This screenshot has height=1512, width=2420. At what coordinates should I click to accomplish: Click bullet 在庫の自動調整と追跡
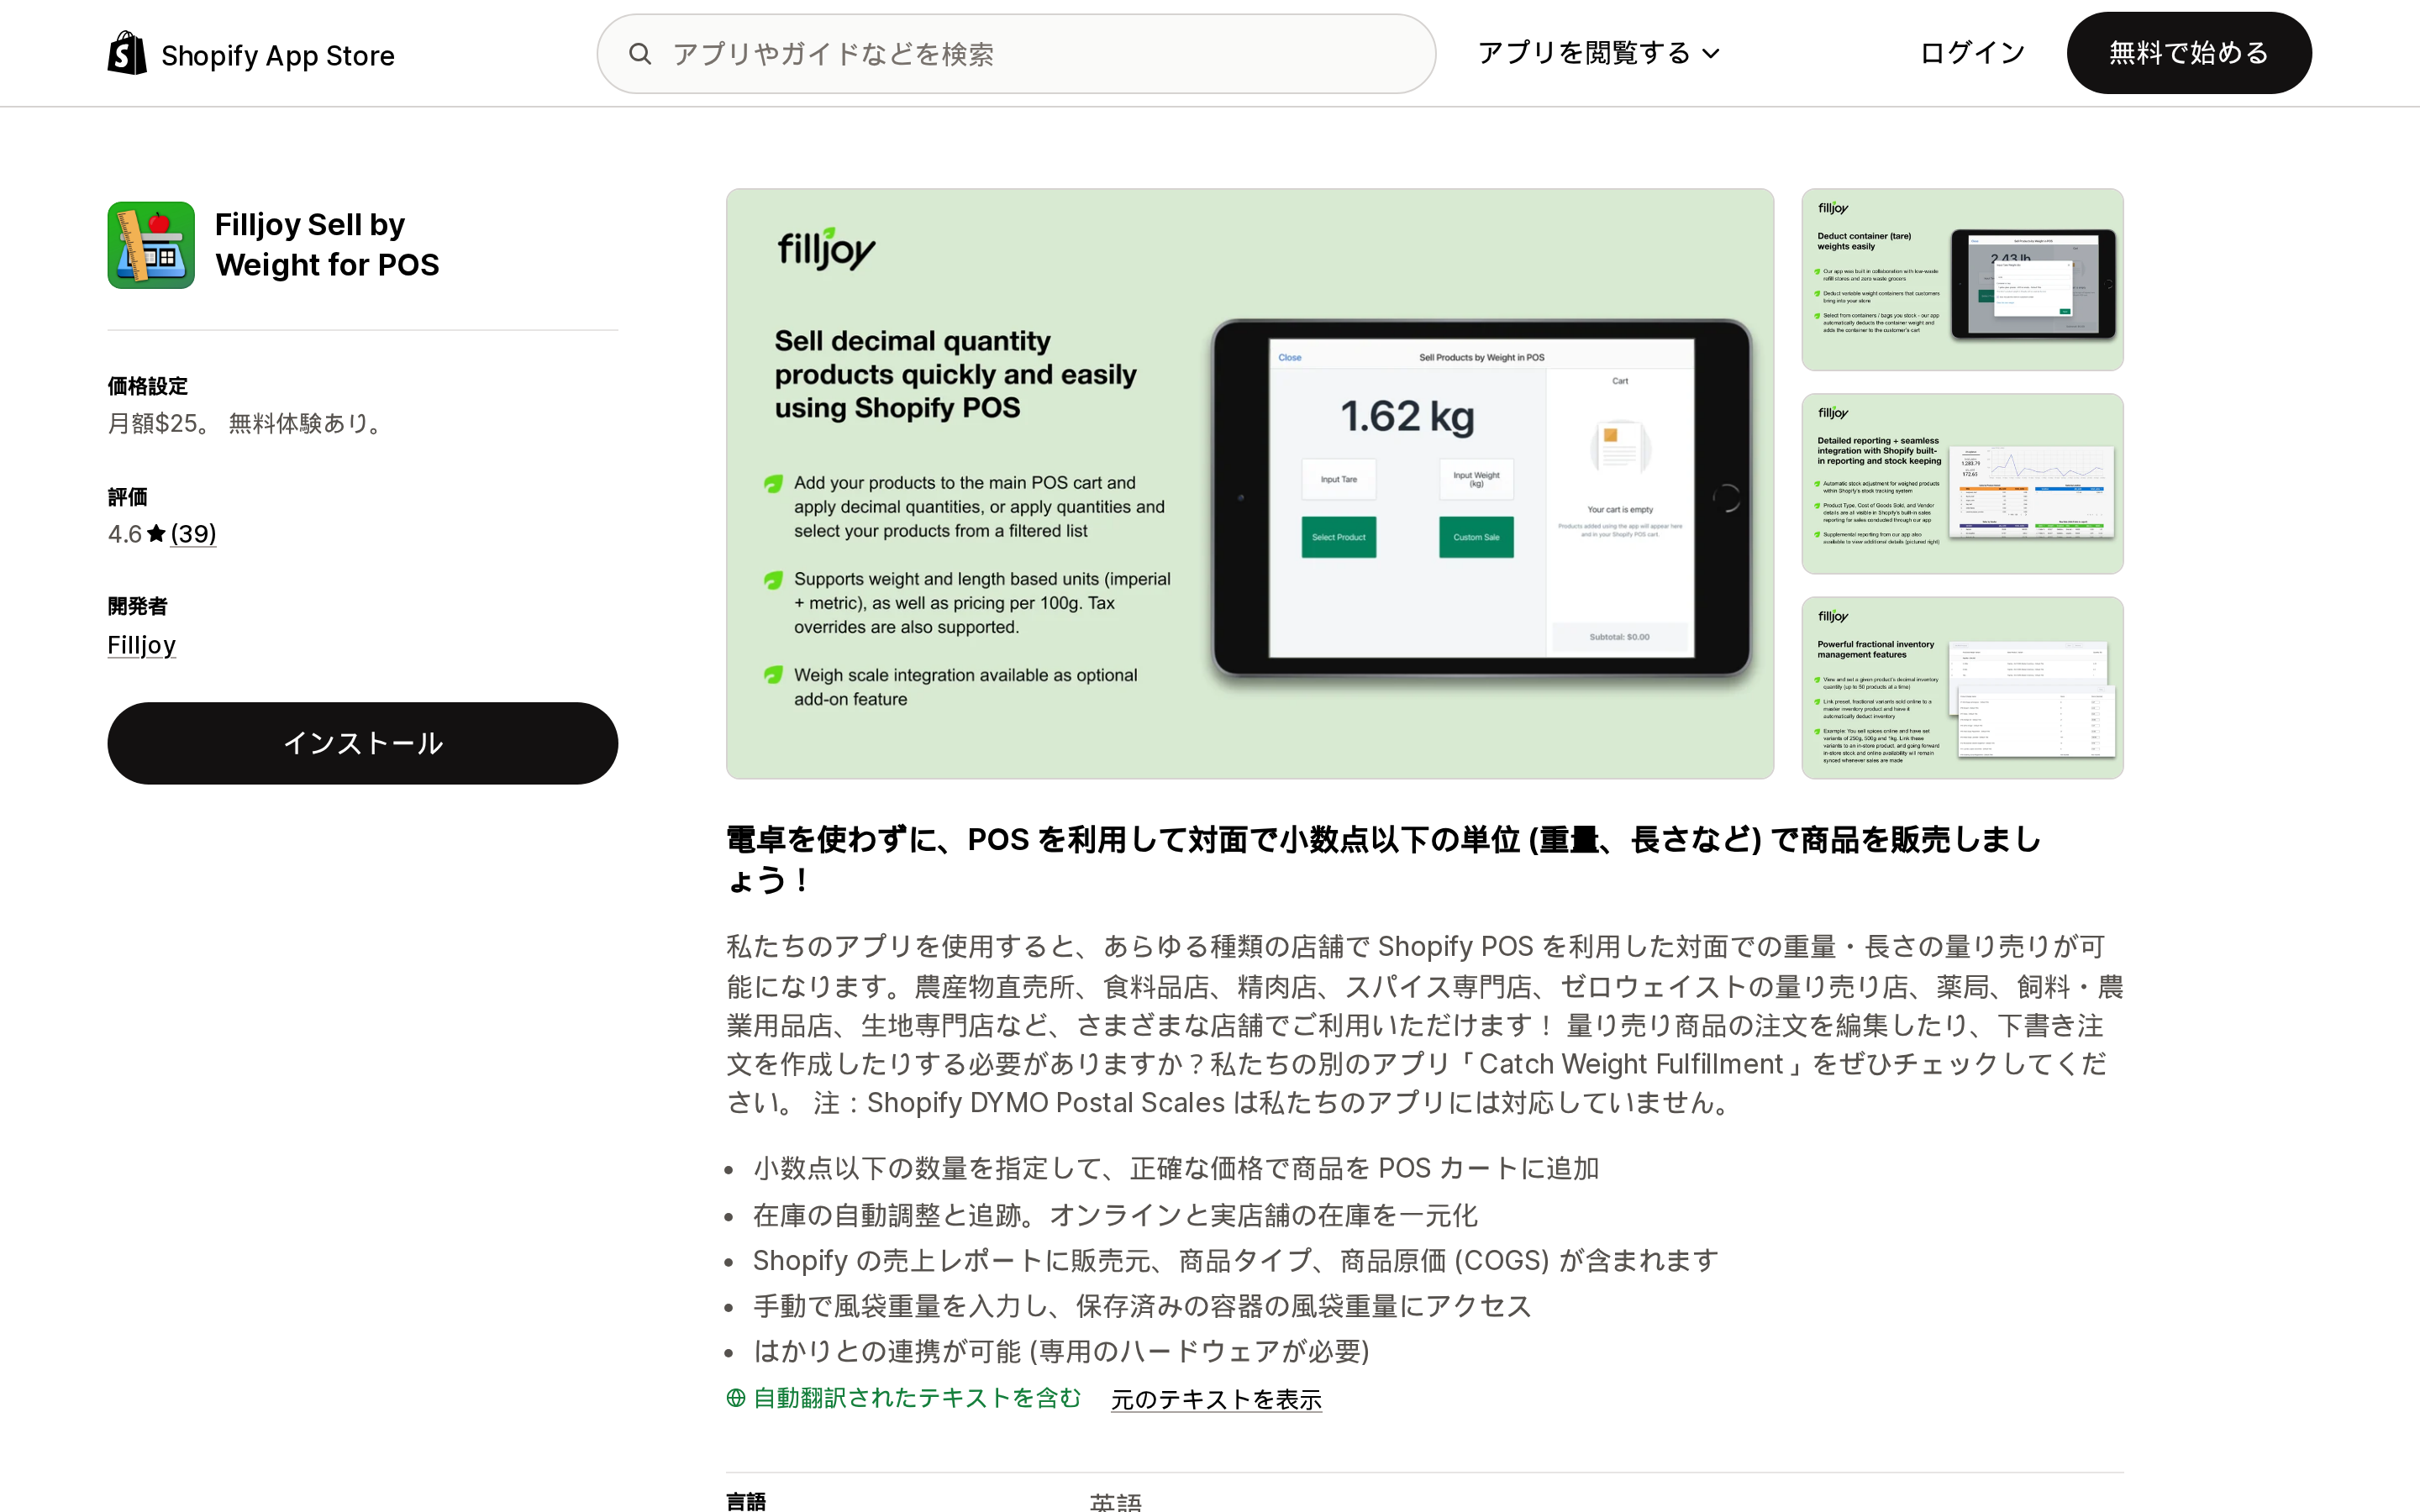pos(1115,1215)
